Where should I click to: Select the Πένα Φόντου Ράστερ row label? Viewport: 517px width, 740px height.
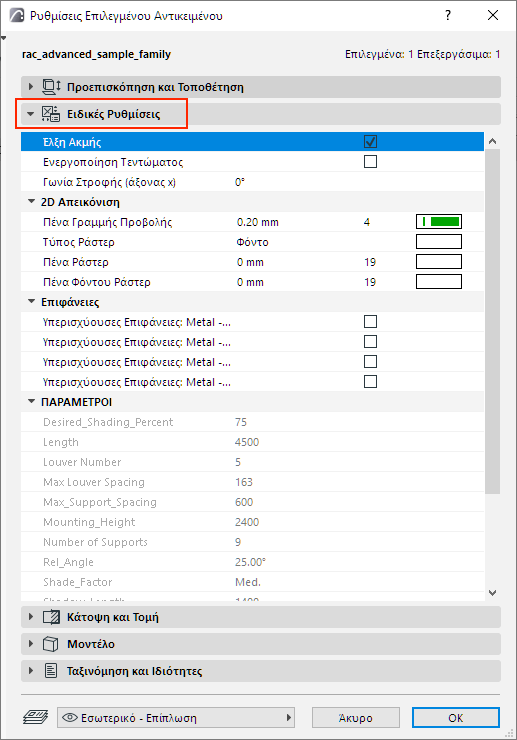click(97, 282)
